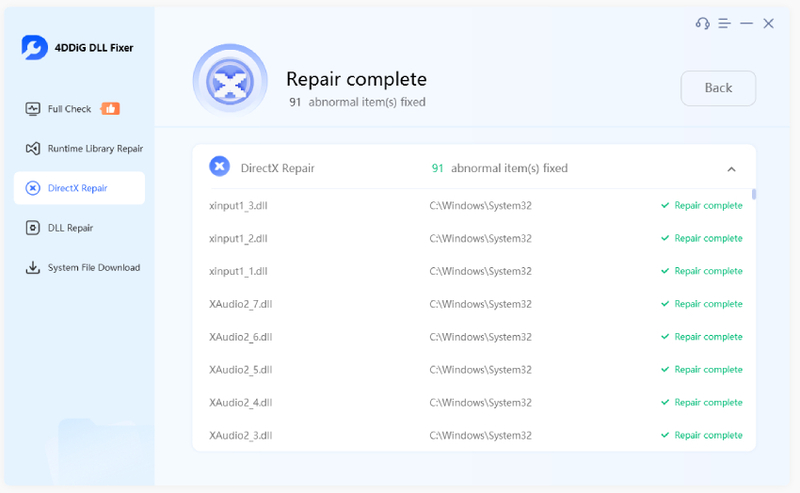Select the XAudio2_6.dll file name

pyautogui.click(x=241, y=337)
